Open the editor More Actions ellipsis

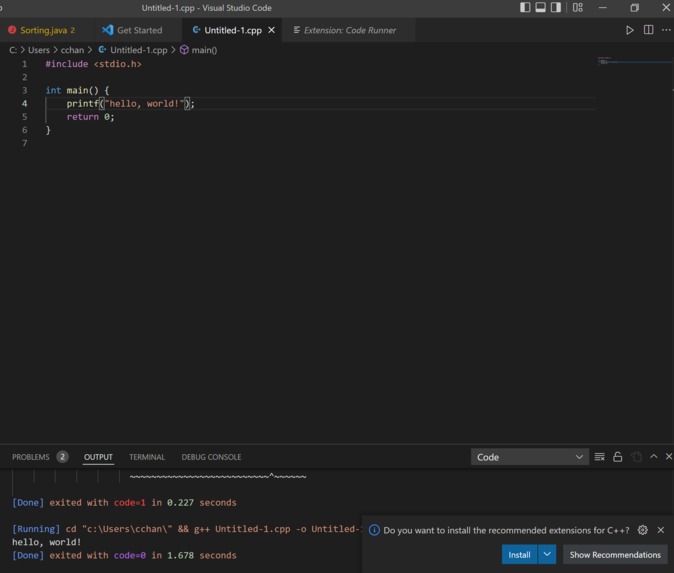click(x=666, y=30)
